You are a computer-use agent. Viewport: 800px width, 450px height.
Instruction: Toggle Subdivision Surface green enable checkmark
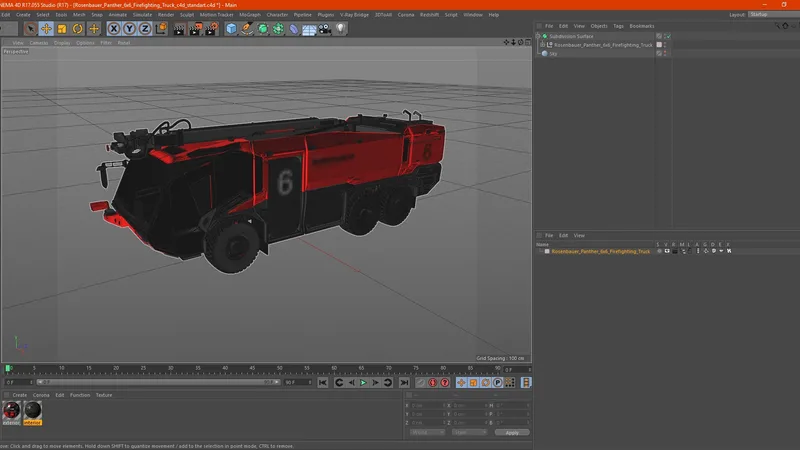point(667,36)
